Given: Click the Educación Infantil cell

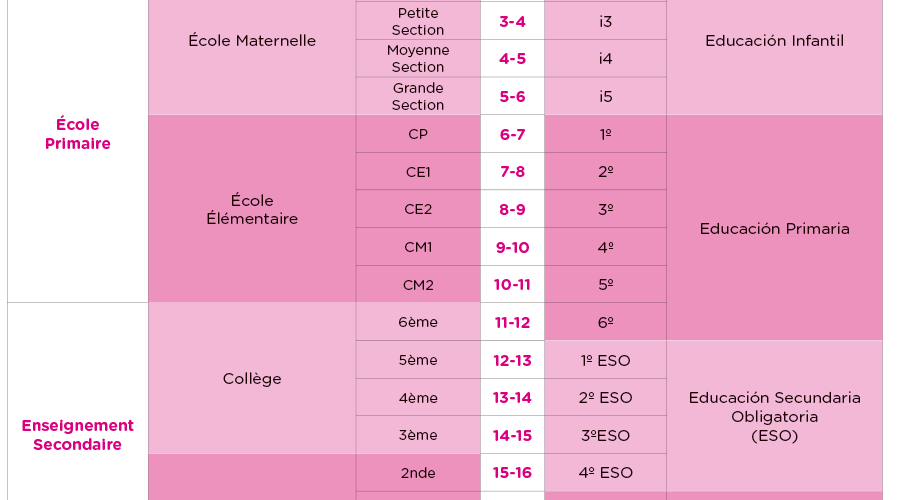Looking at the screenshot, I should coord(774,41).
